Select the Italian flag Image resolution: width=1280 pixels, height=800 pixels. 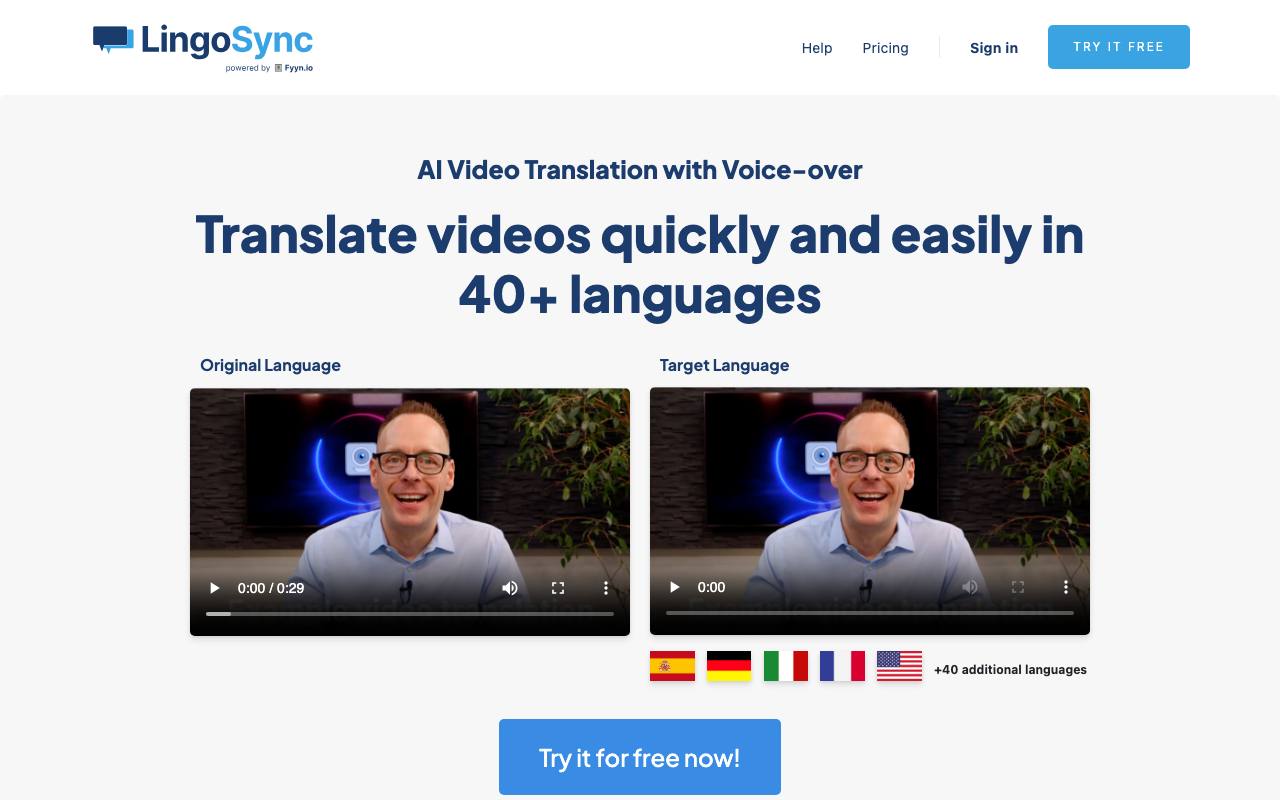pyautogui.click(x=786, y=666)
